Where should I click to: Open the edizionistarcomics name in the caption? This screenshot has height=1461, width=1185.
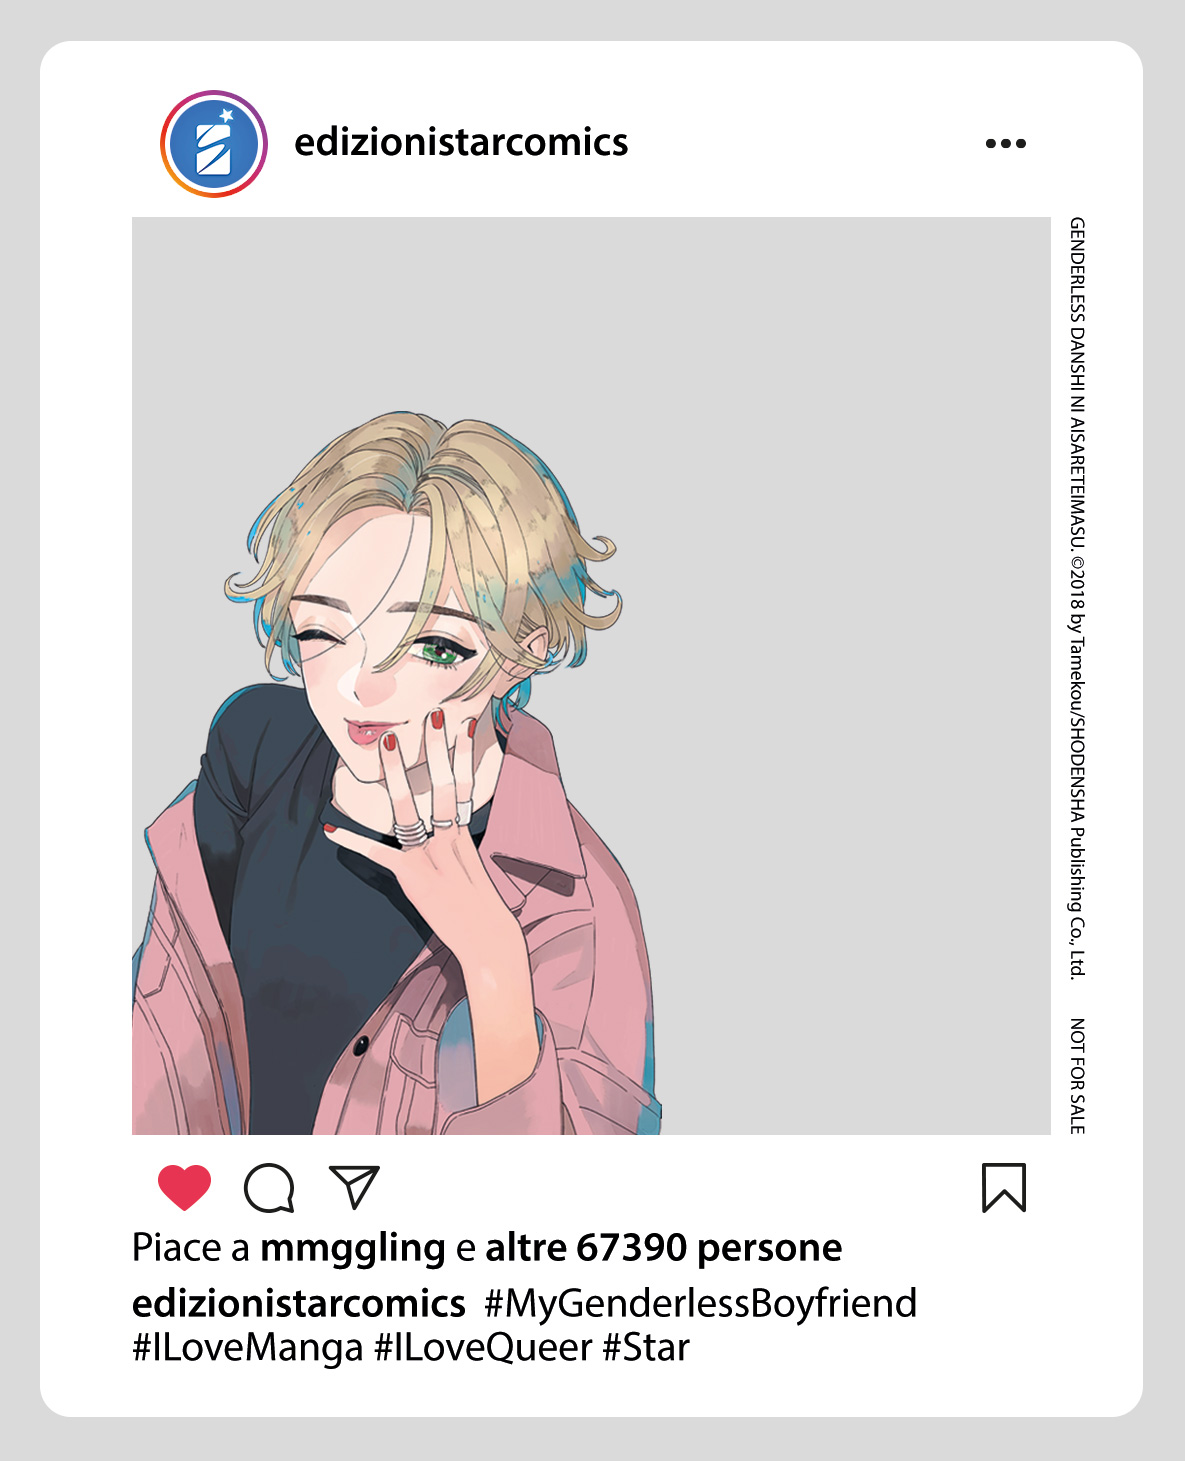[x=299, y=1303]
